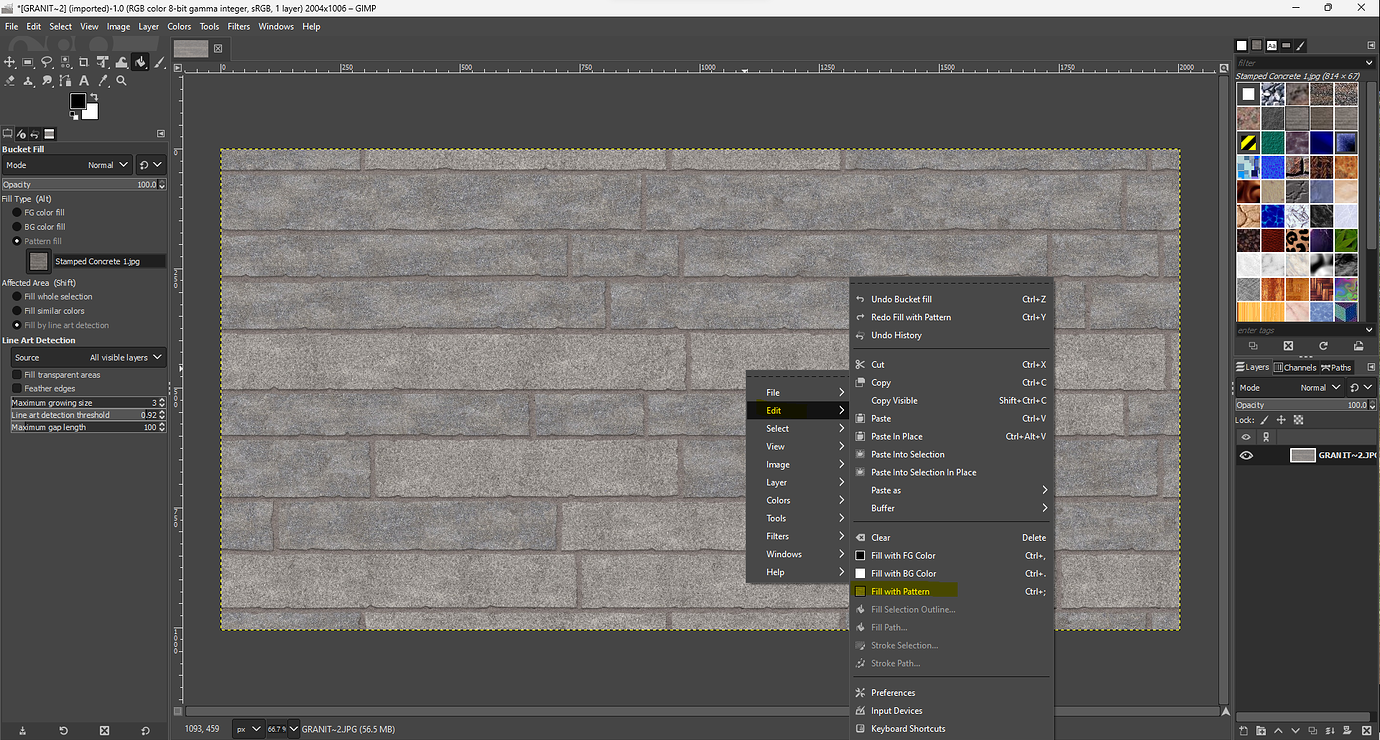Switch to the Channels tab

click(x=1294, y=367)
